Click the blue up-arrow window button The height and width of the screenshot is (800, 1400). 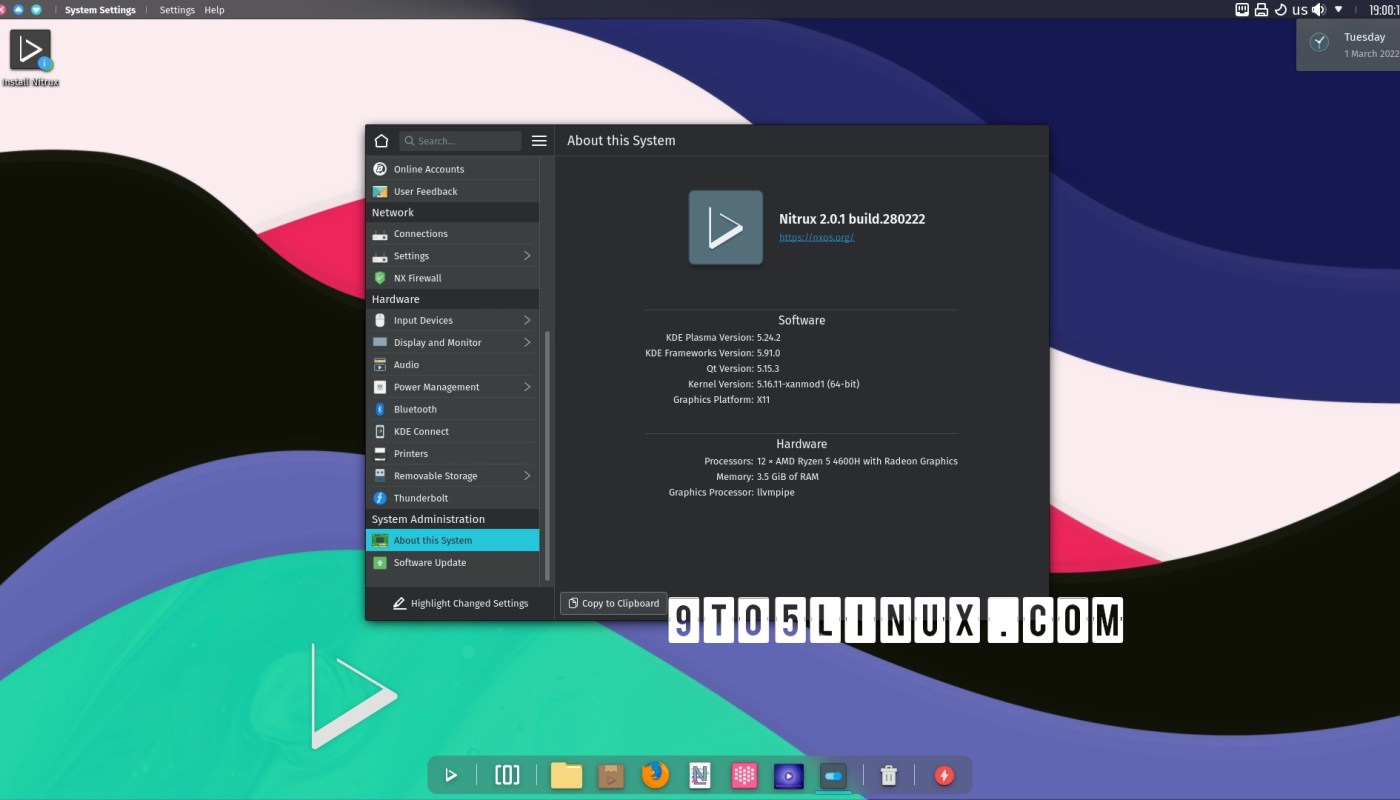coord(18,9)
